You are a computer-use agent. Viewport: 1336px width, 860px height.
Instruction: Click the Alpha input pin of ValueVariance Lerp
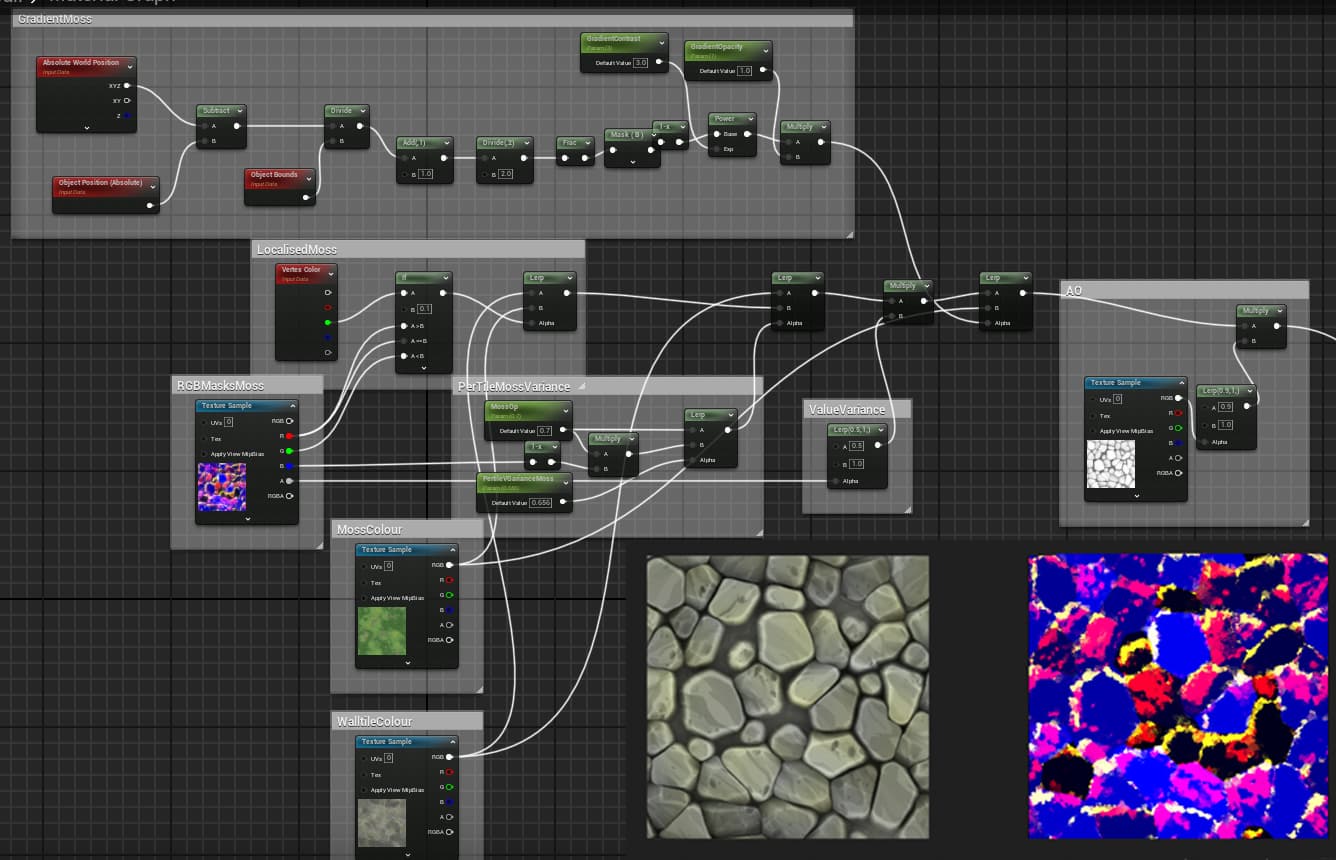pos(832,481)
